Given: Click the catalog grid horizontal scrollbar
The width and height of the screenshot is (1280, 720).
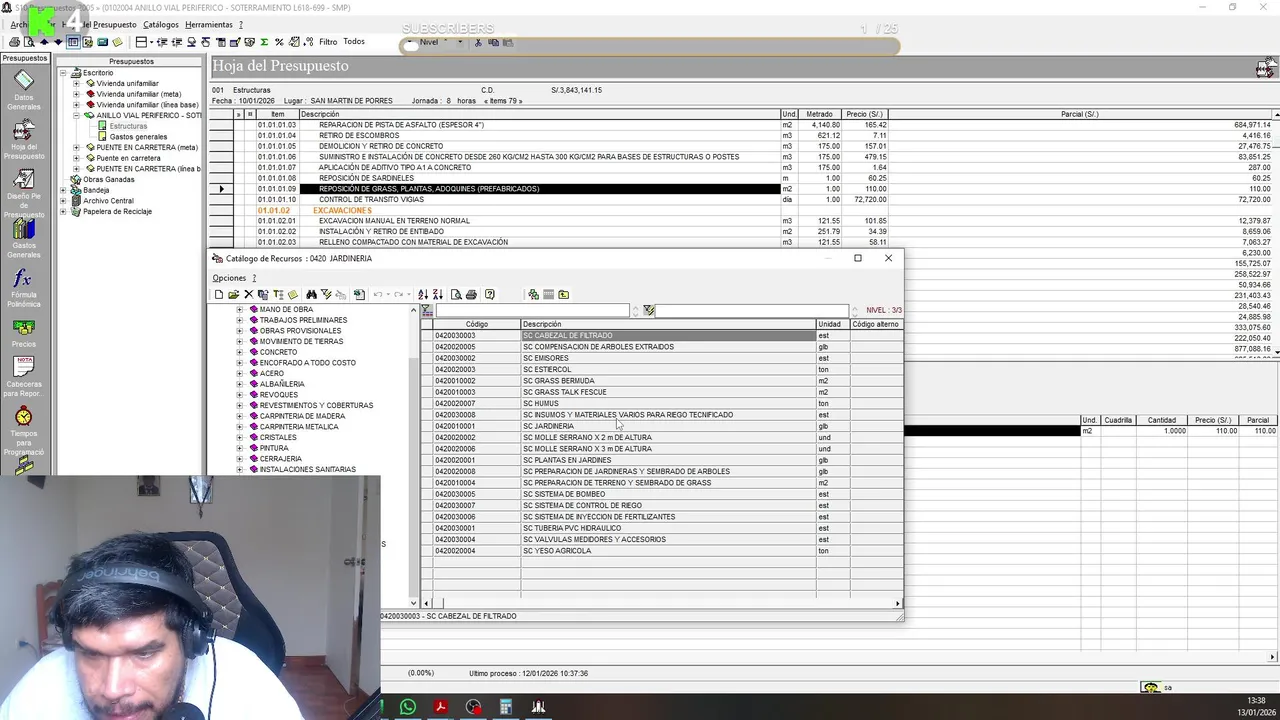Looking at the screenshot, I should pyautogui.click(x=662, y=604).
